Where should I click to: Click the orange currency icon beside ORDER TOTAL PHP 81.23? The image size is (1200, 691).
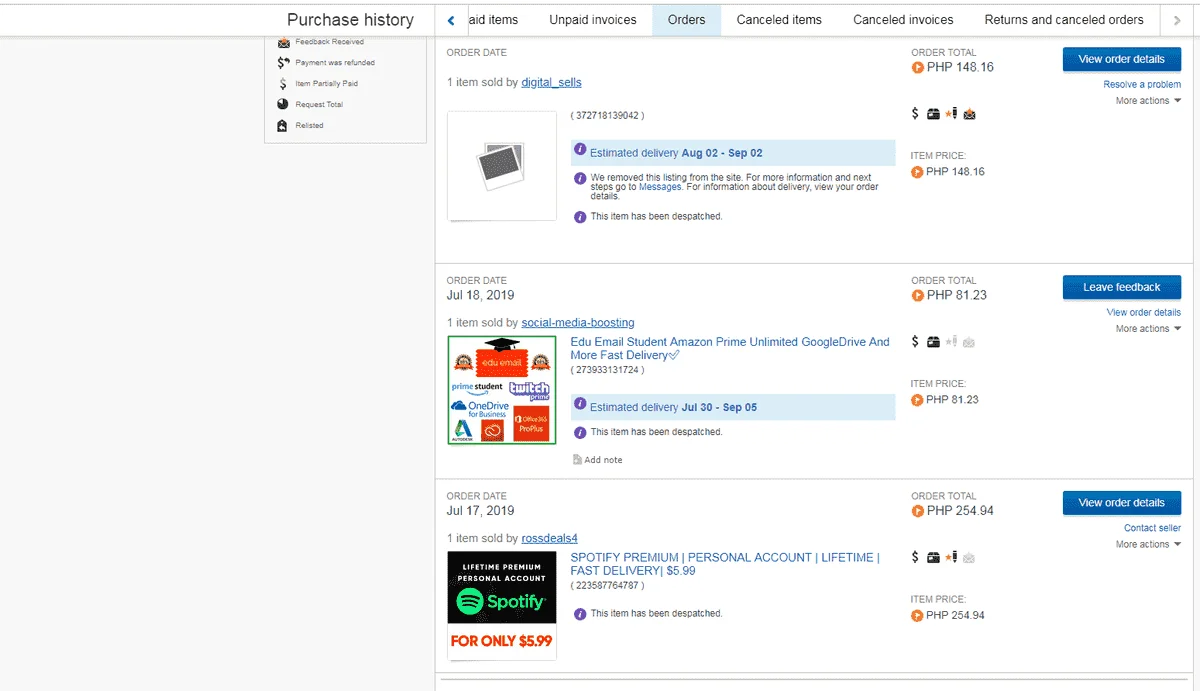[x=918, y=295]
